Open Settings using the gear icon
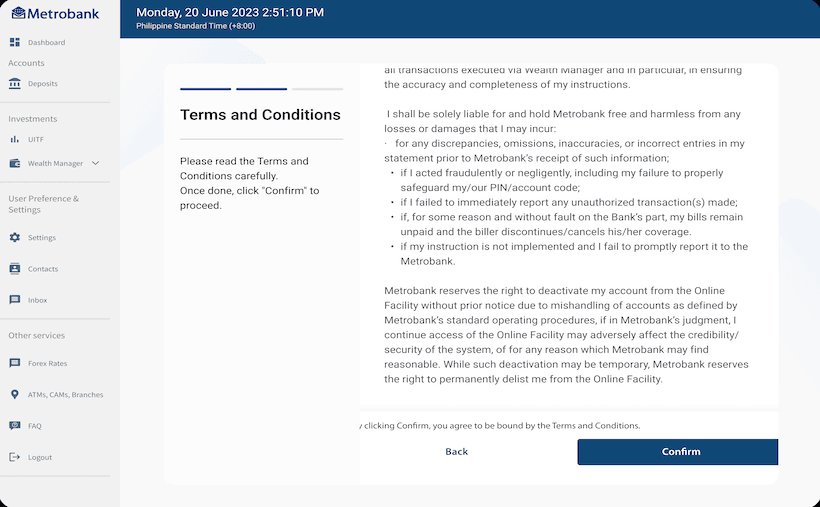 15,238
